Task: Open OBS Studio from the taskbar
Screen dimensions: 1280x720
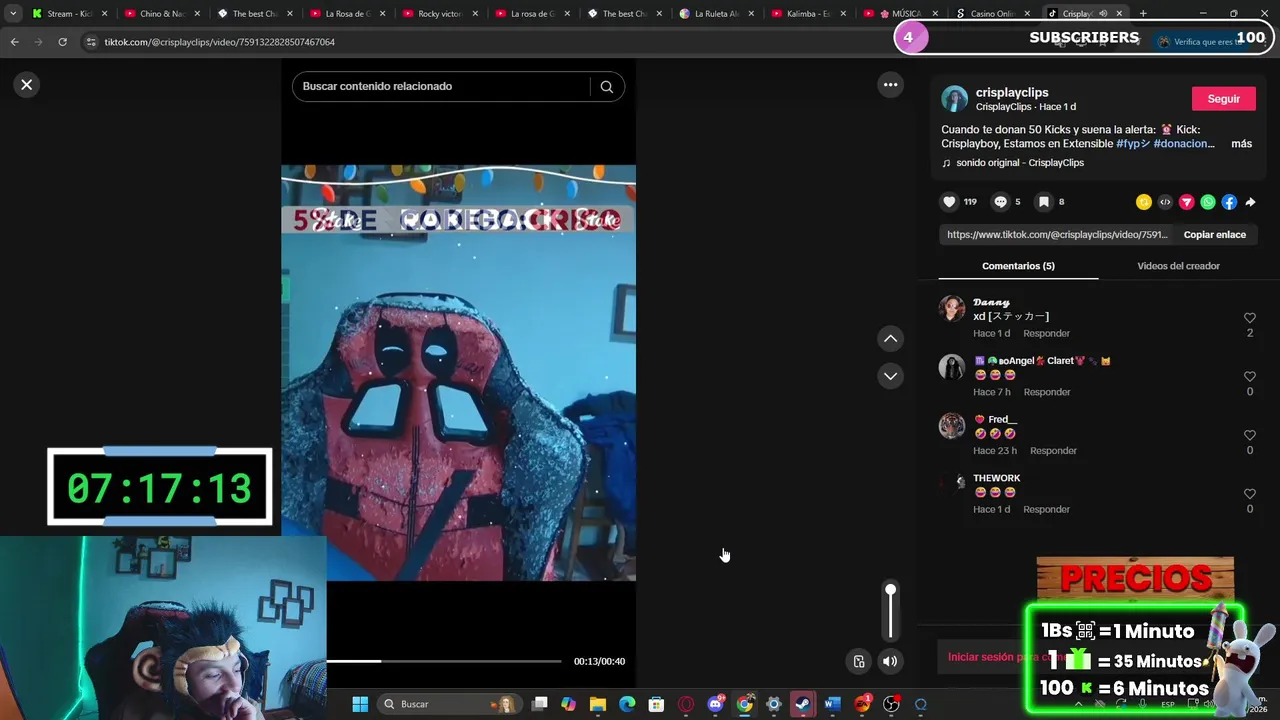Action: [x=891, y=704]
